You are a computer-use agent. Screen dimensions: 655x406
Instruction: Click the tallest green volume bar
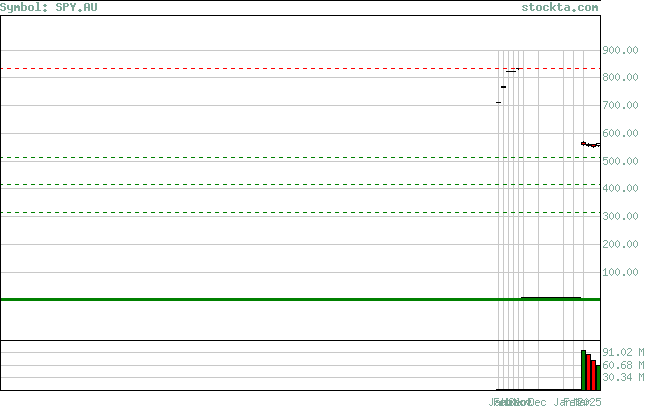click(x=584, y=370)
